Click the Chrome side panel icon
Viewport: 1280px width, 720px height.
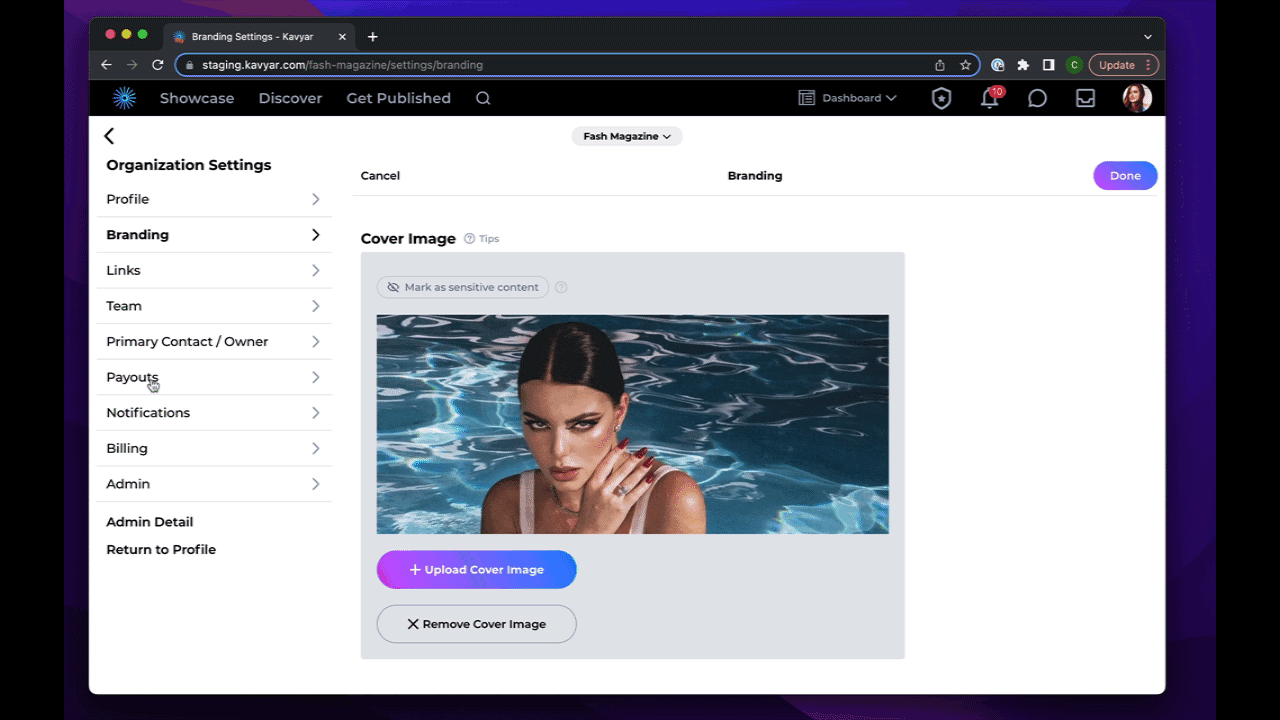pos(1048,65)
